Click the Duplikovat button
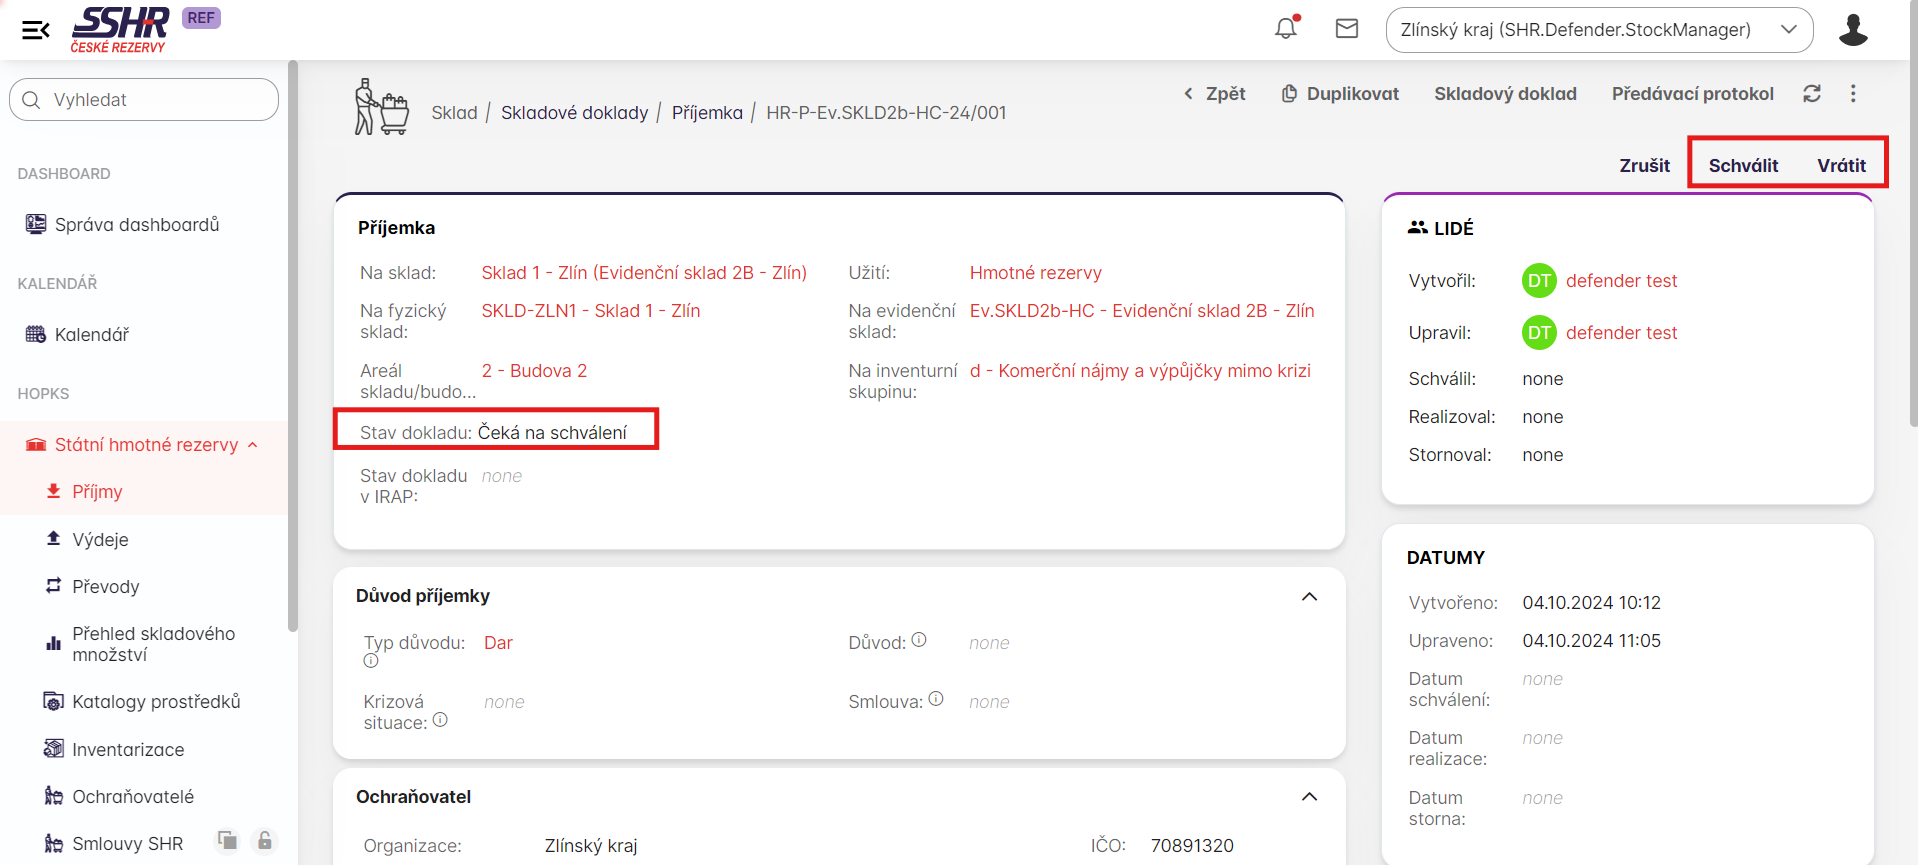This screenshot has width=1918, height=865. (x=1340, y=93)
